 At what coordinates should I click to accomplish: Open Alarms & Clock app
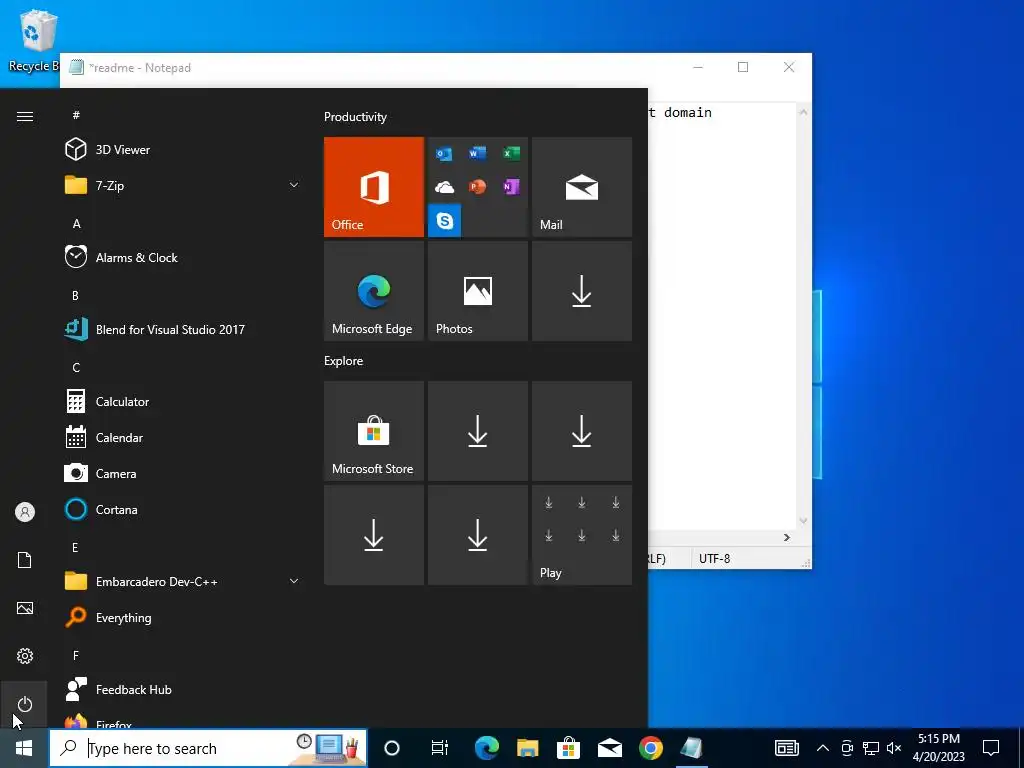click(183, 257)
